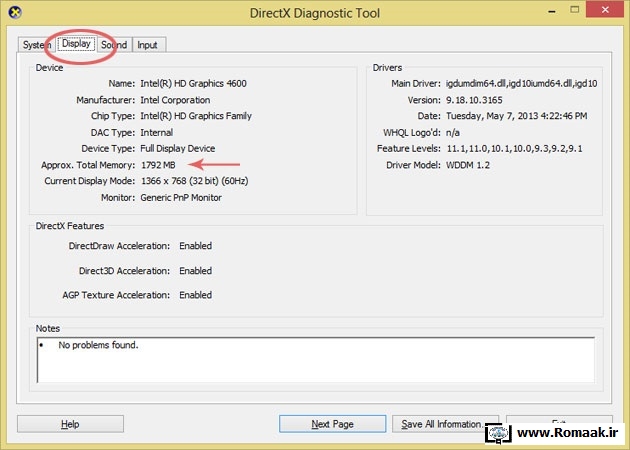This screenshot has height=450, width=630.
Task: Click the window title "DirectX Diagnostic Tool"
Action: click(315, 13)
